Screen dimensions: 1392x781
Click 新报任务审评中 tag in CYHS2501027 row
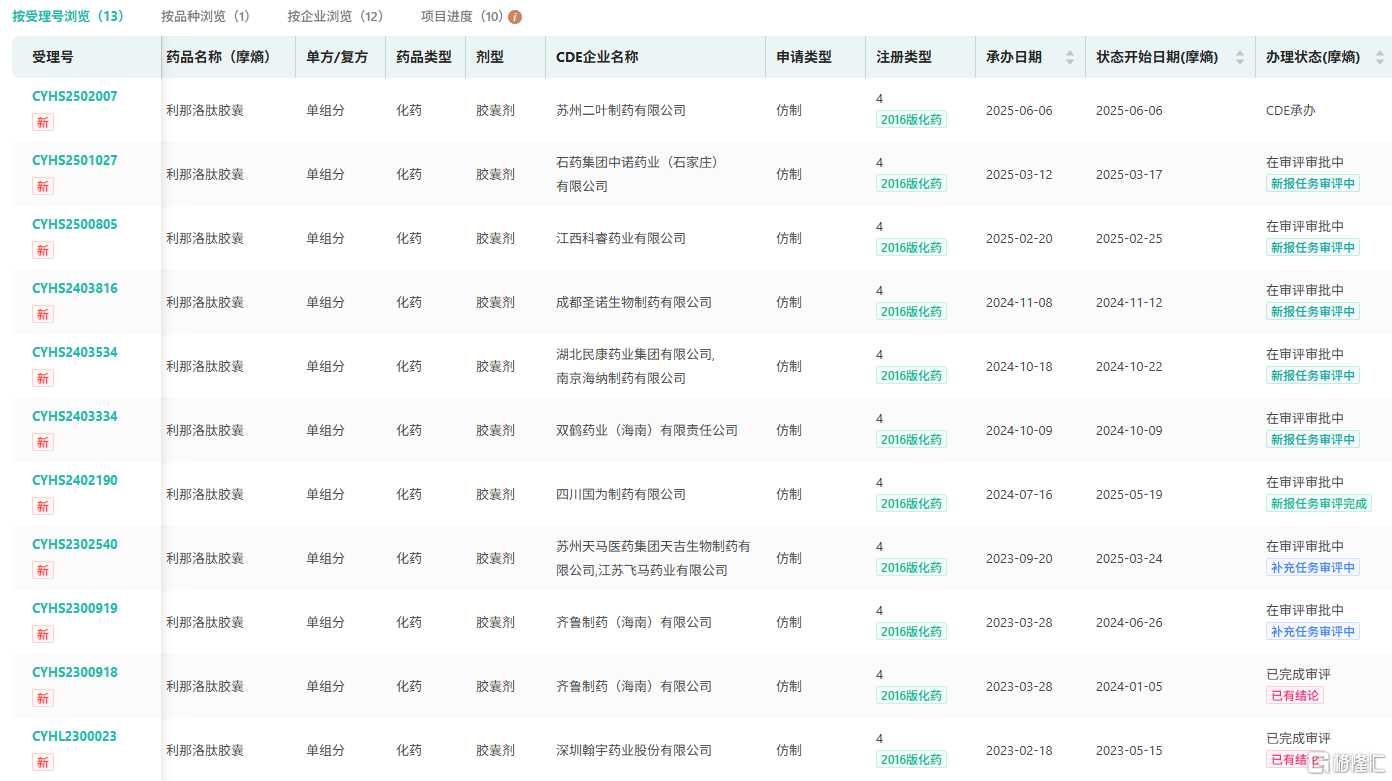(x=1313, y=184)
